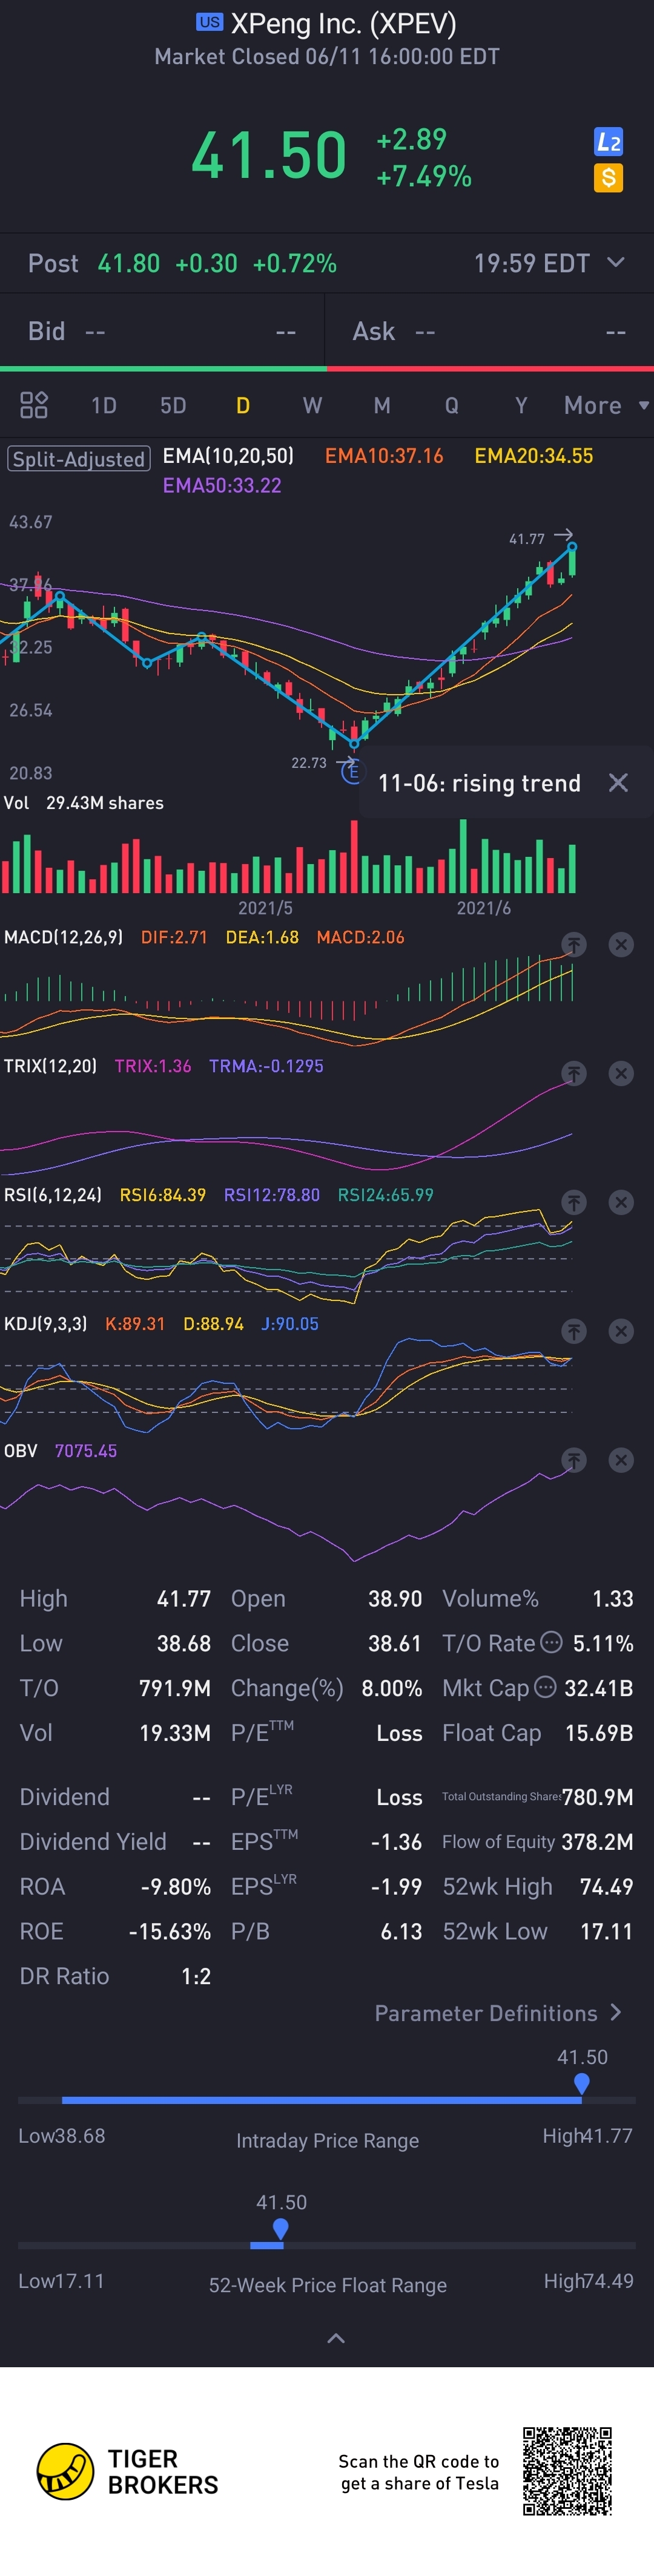Collapse the stock details section

point(336,2338)
